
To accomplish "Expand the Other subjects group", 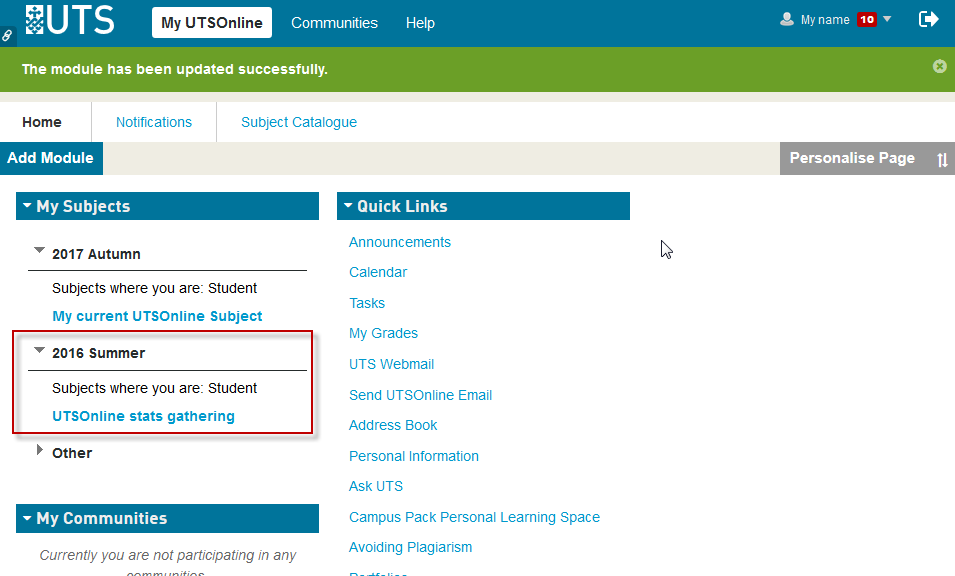I will coord(40,451).
